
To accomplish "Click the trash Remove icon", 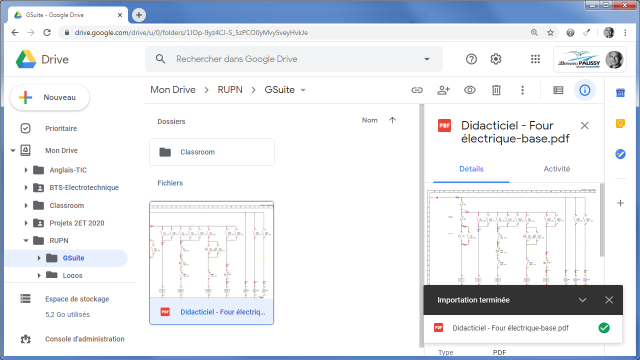I will [496, 90].
